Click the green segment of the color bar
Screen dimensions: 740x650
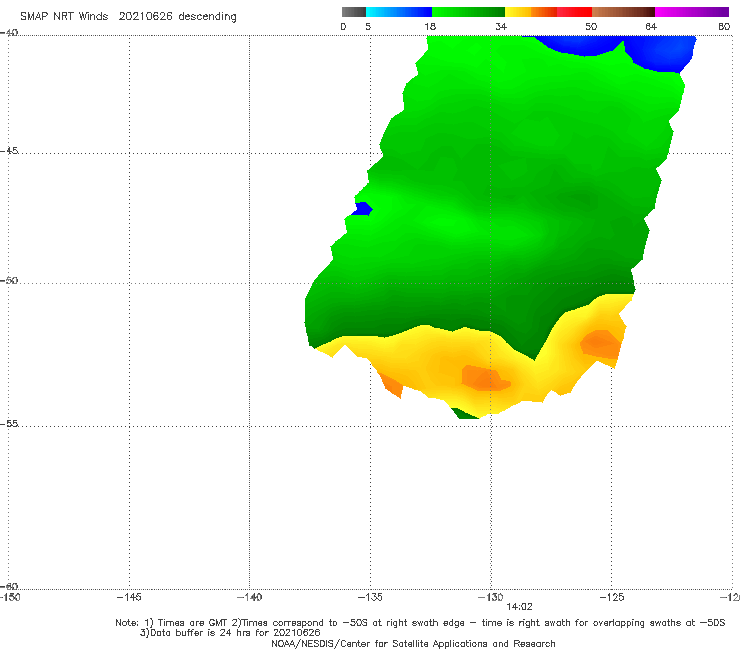tap(468, 12)
